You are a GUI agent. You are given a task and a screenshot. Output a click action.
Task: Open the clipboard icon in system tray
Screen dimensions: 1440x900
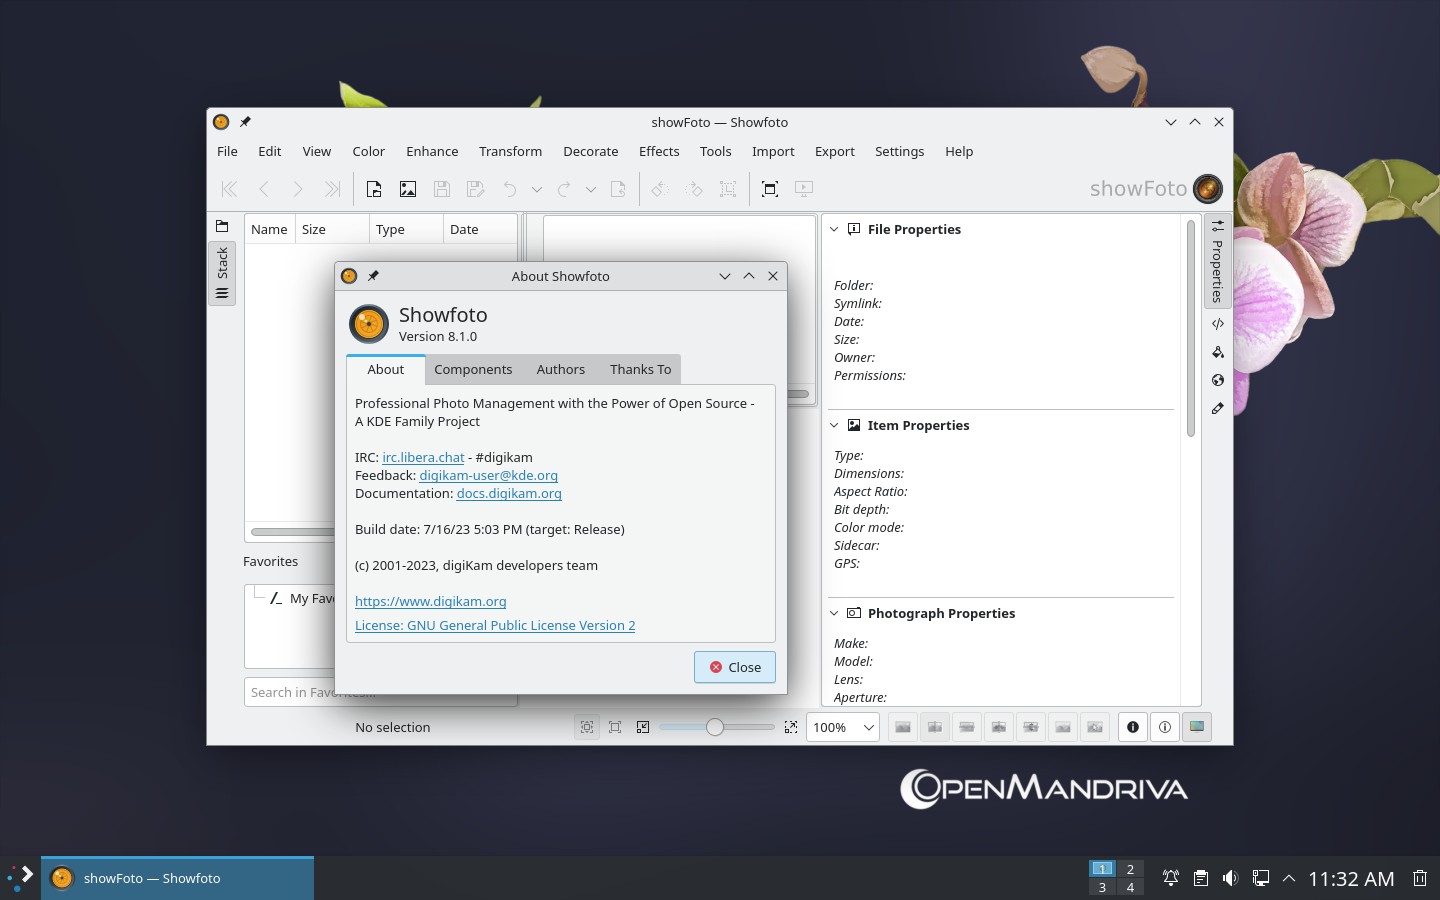pos(1200,878)
